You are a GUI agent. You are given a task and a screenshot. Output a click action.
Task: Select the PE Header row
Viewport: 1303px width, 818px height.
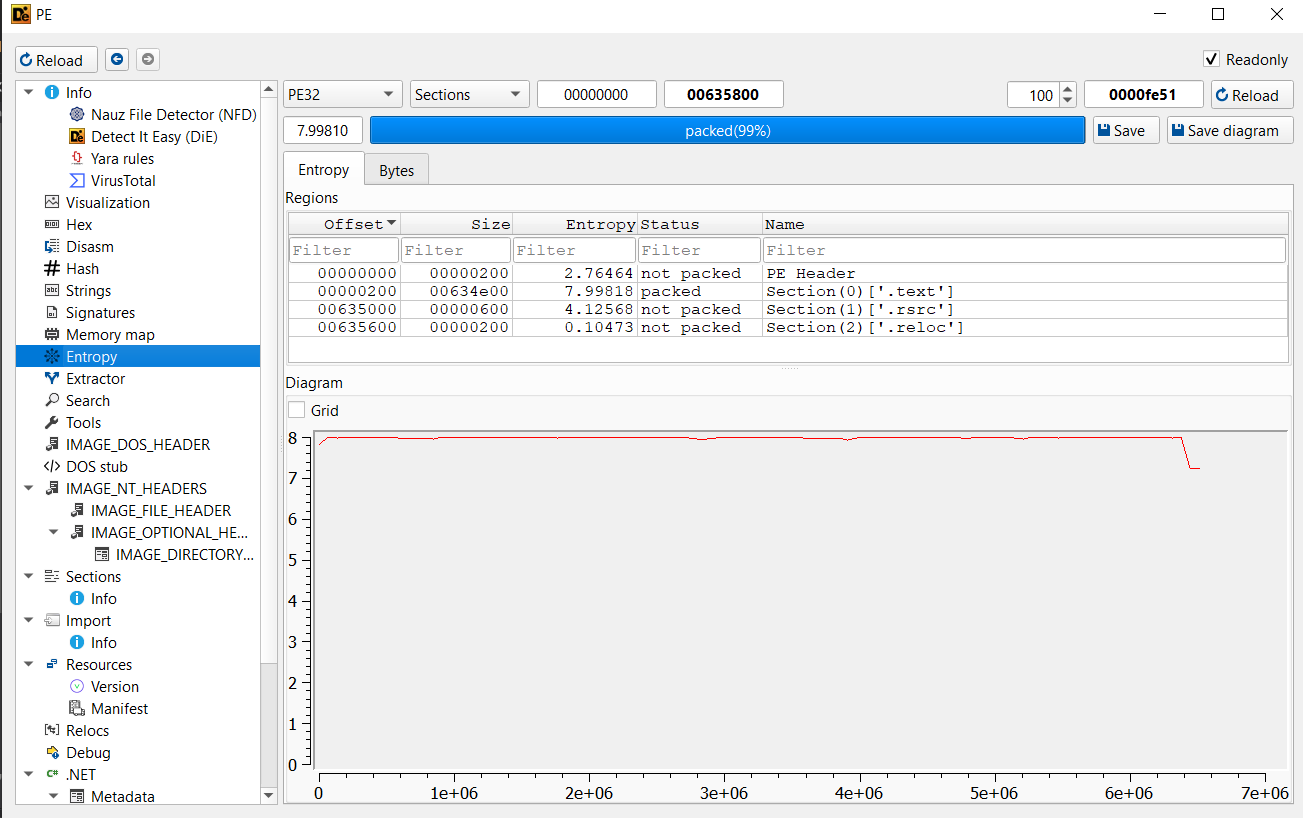[x=788, y=273]
